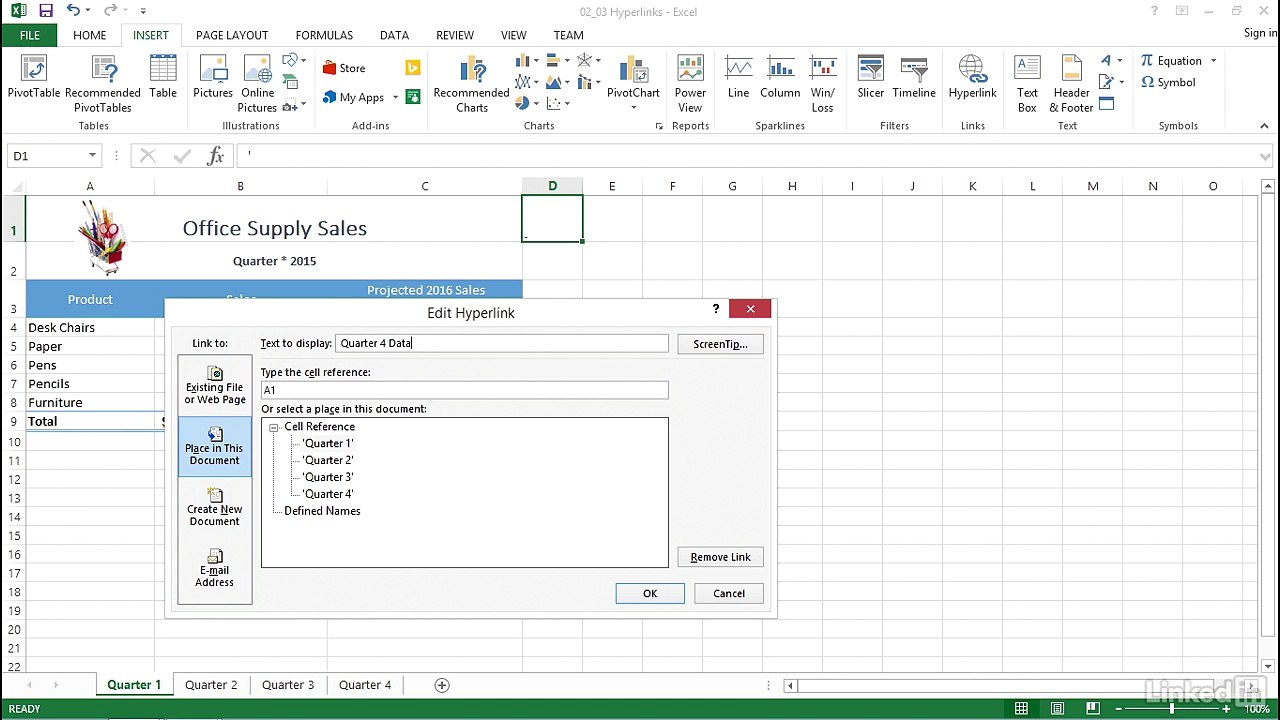The width and height of the screenshot is (1280, 720).
Task: Insert an Object from Text group
Action: click(x=1107, y=103)
